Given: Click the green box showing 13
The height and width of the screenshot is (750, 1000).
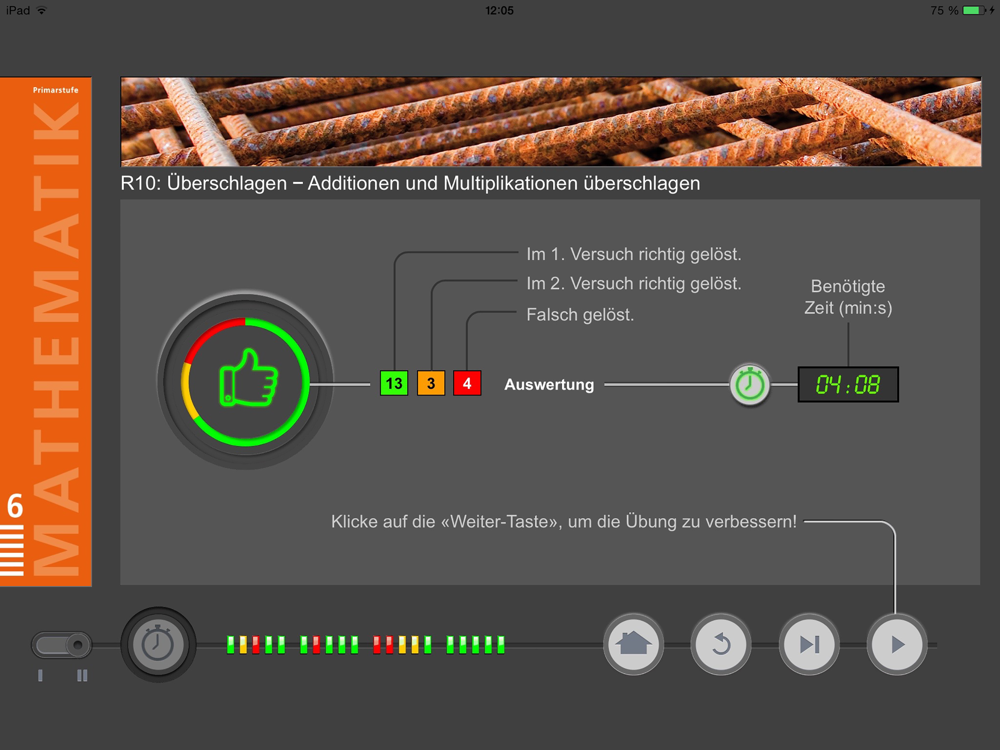Looking at the screenshot, I should pos(394,383).
